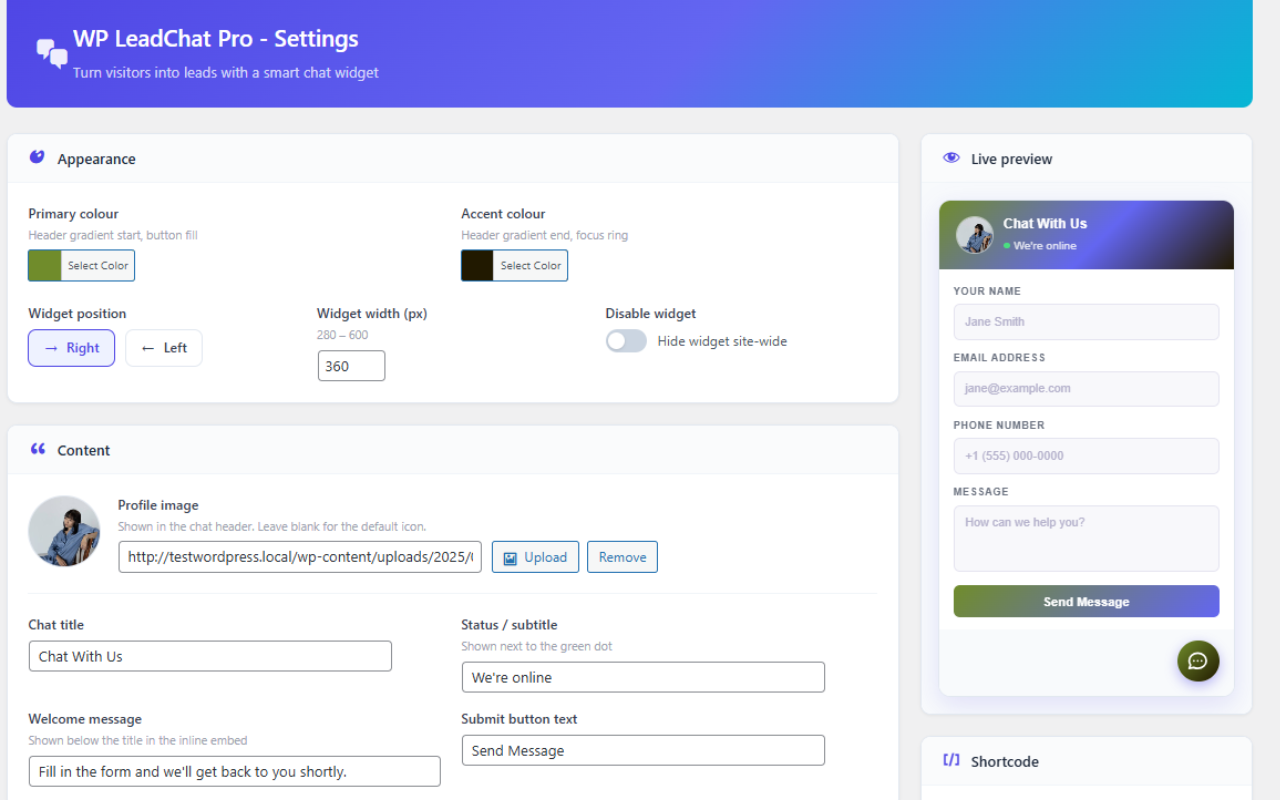Image resolution: width=1280 pixels, height=800 pixels.
Task: Click the Shortcode brackets icon
Action: [951, 760]
